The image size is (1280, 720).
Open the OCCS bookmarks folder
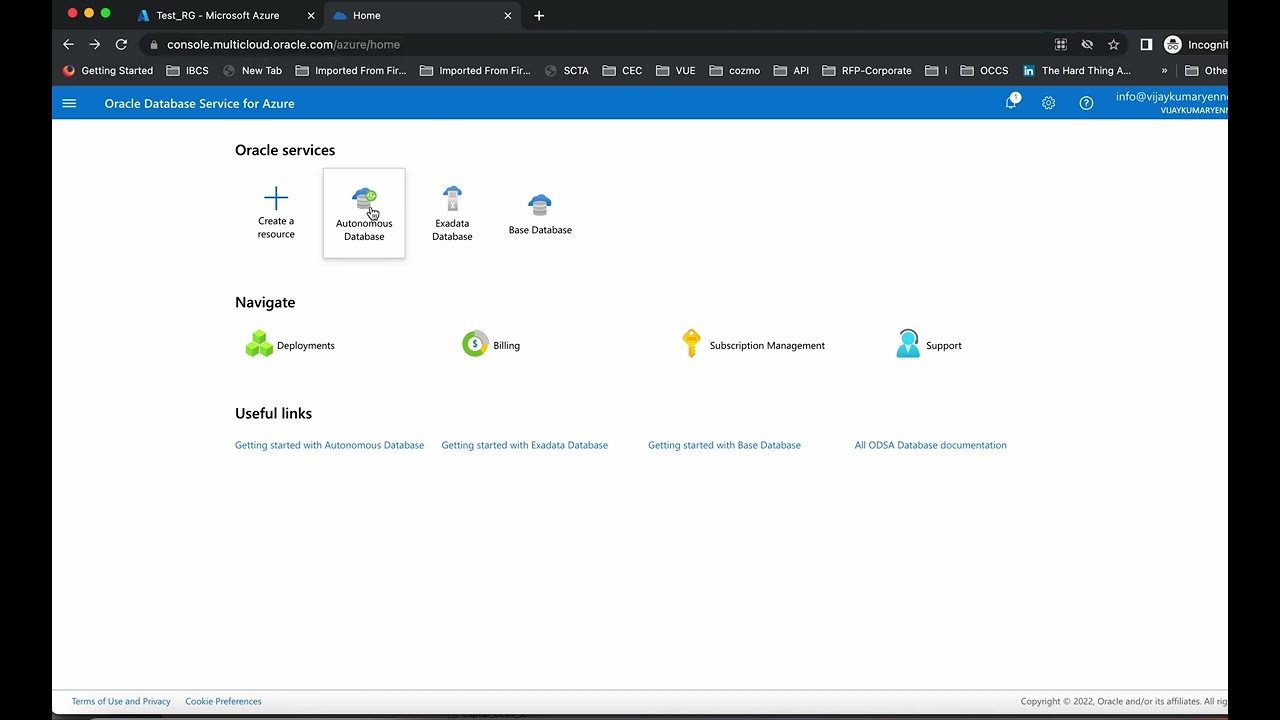click(x=984, y=70)
